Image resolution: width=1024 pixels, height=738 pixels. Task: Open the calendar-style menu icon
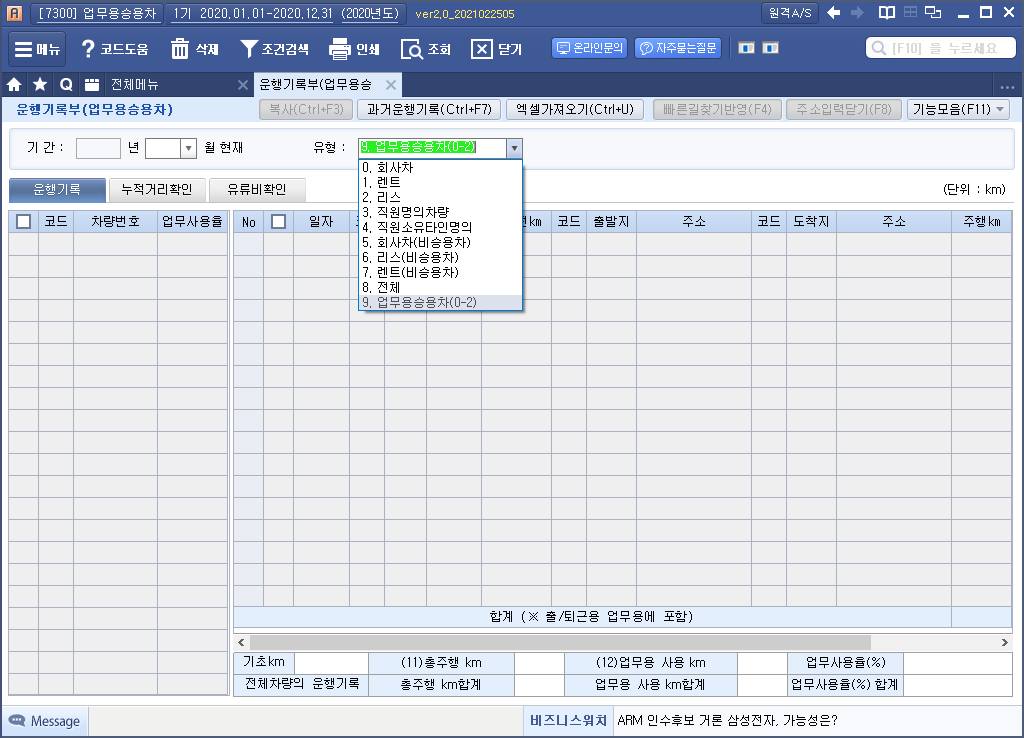91,84
